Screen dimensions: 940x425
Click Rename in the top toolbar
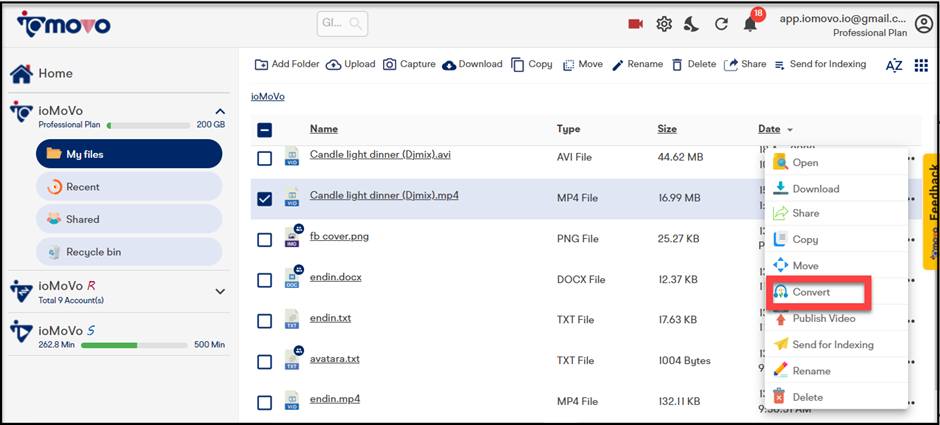pyautogui.click(x=637, y=64)
